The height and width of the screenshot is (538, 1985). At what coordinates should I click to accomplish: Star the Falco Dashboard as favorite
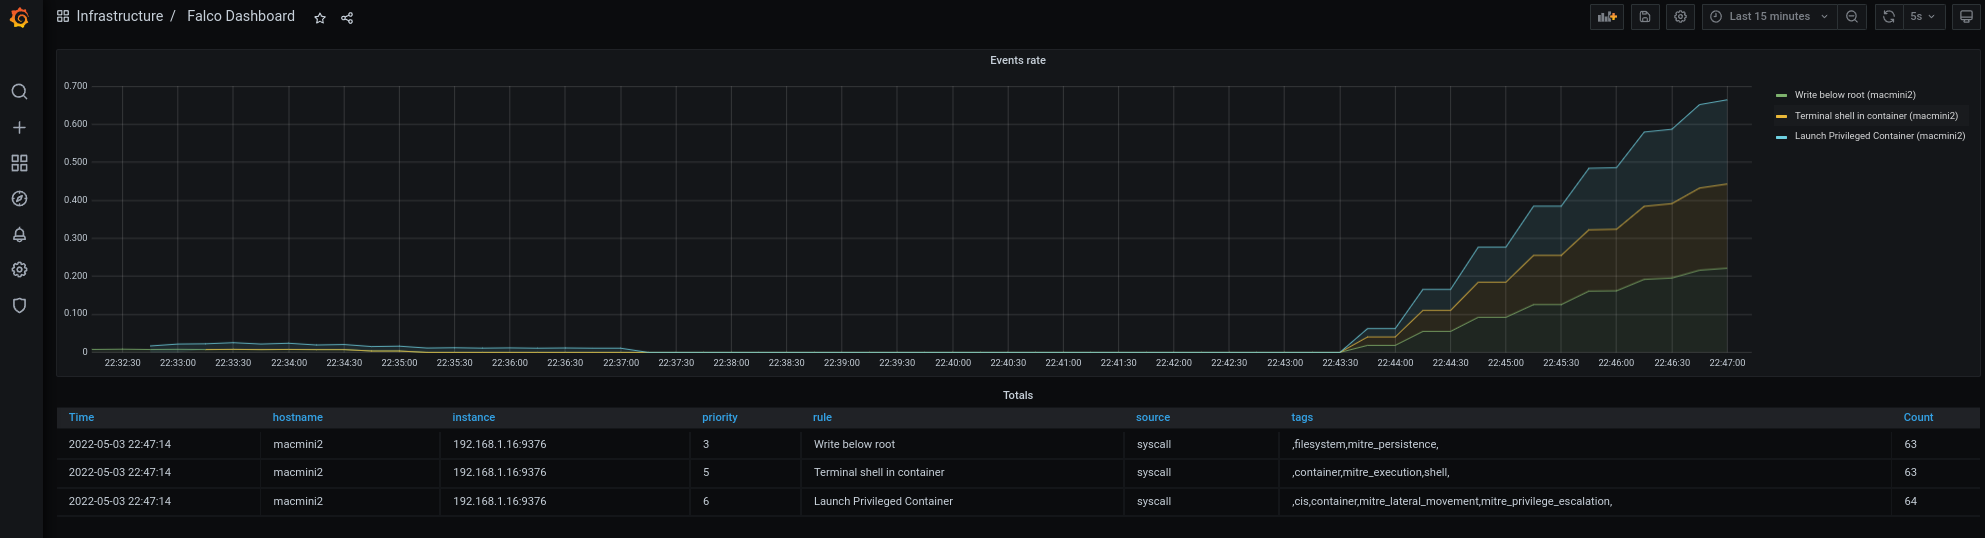(320, 18)
